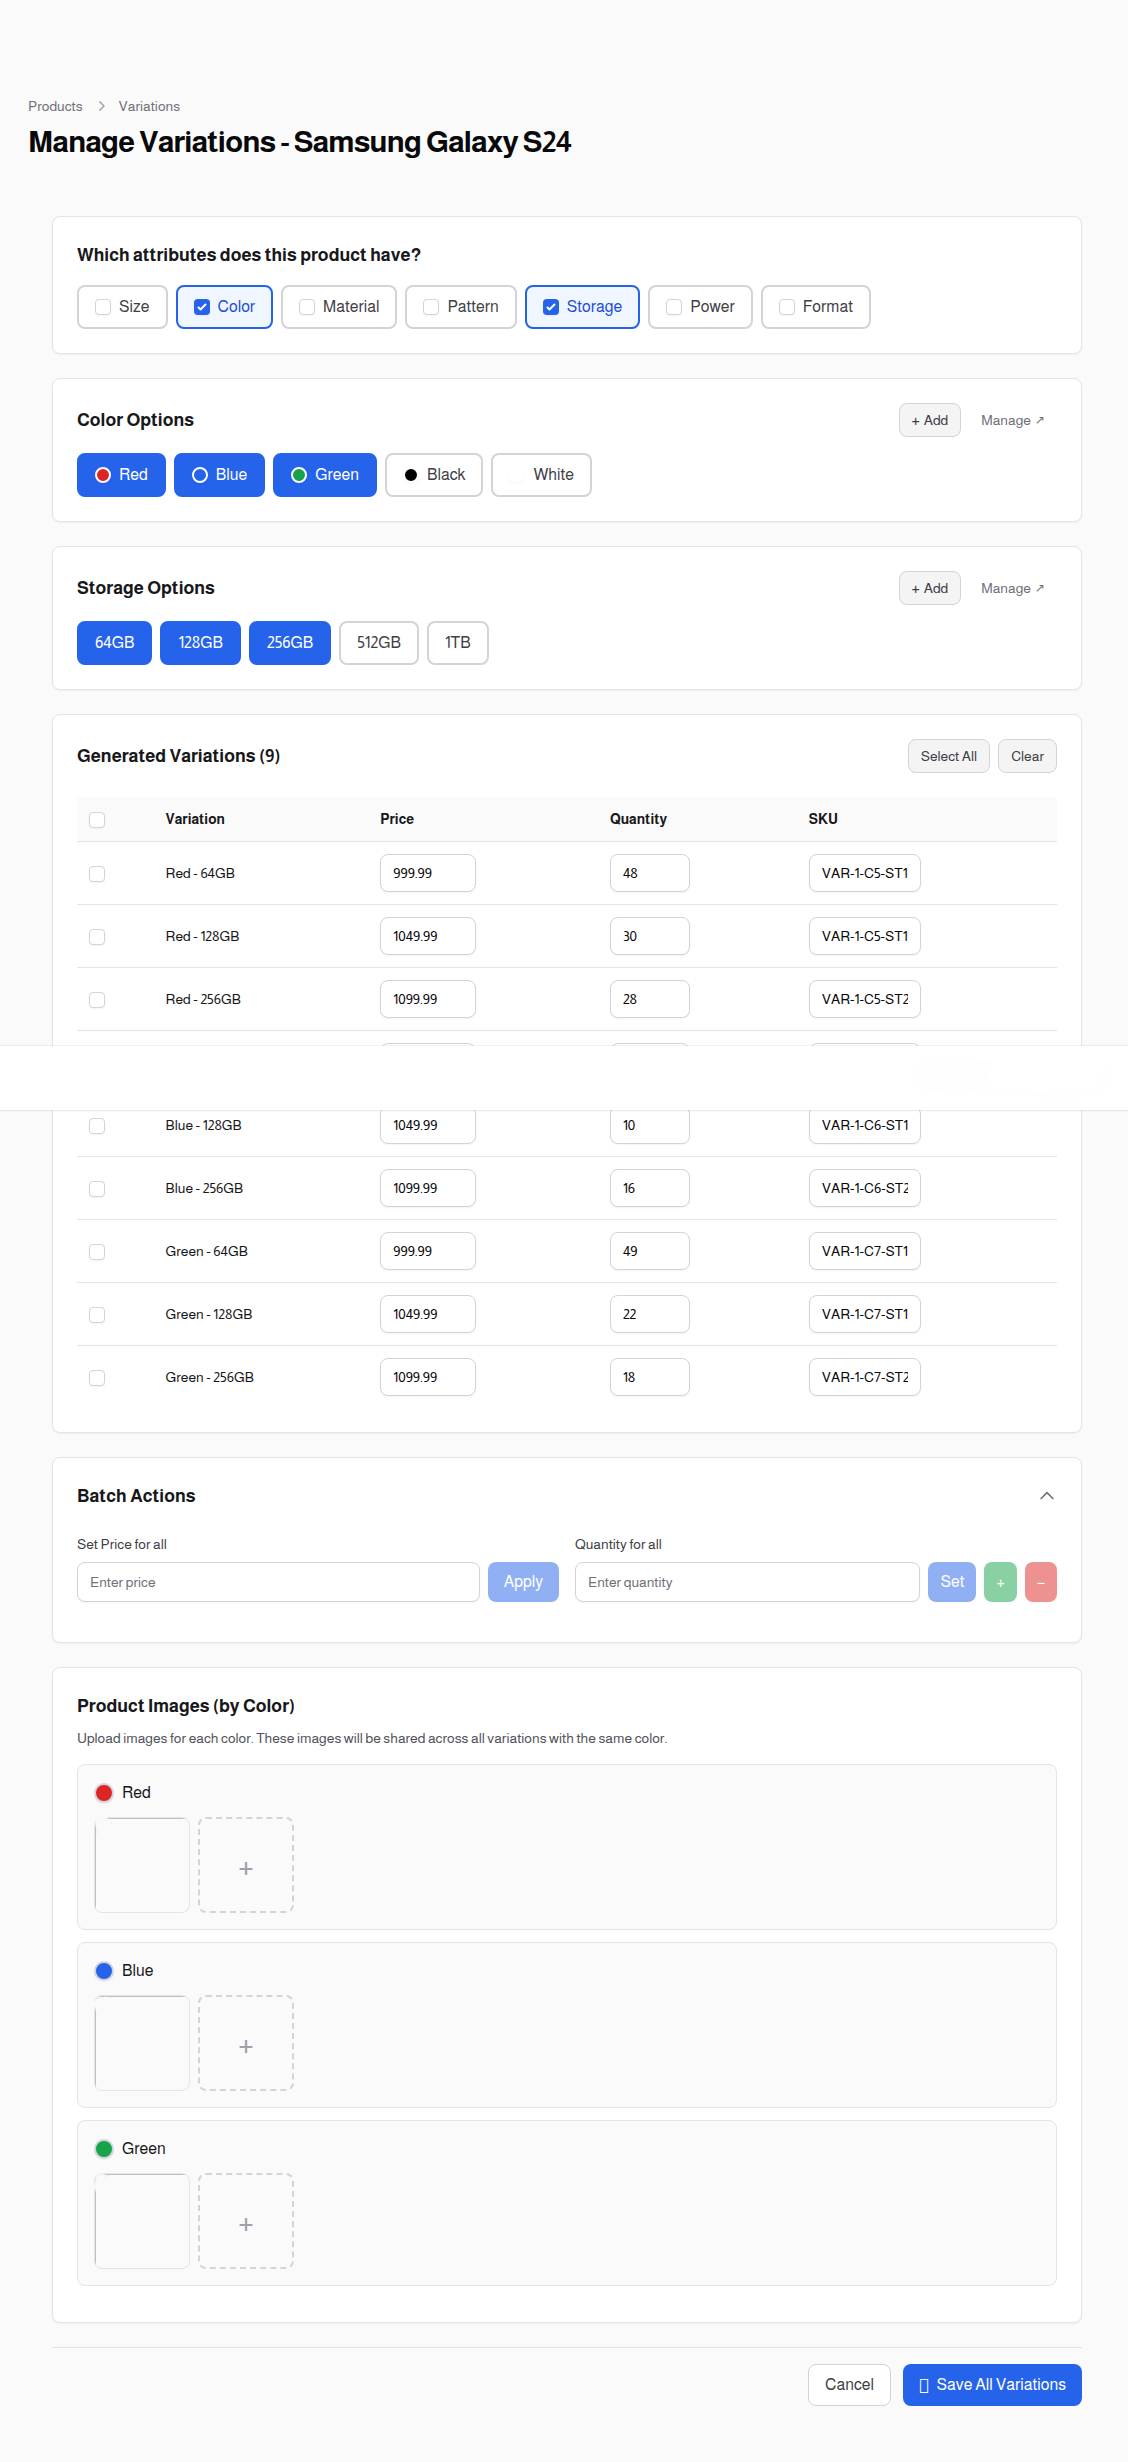
Task: Focus the Quantity for all field
Action: pos(747,1582)
